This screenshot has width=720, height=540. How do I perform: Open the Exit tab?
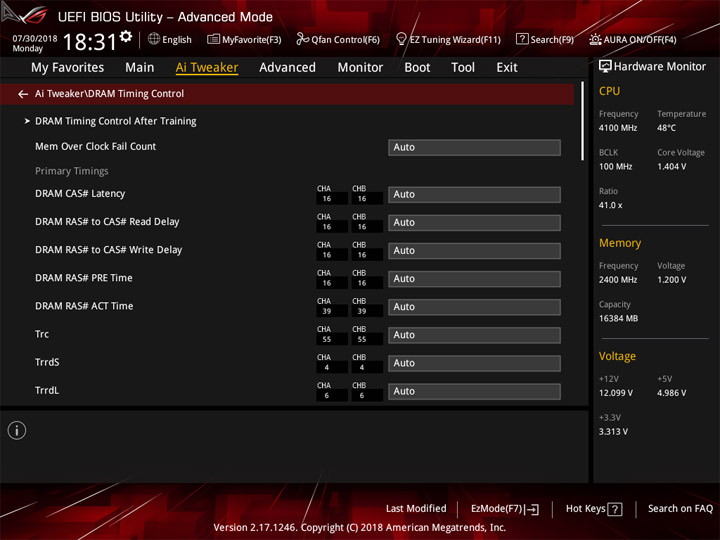(x=507, y=68)
